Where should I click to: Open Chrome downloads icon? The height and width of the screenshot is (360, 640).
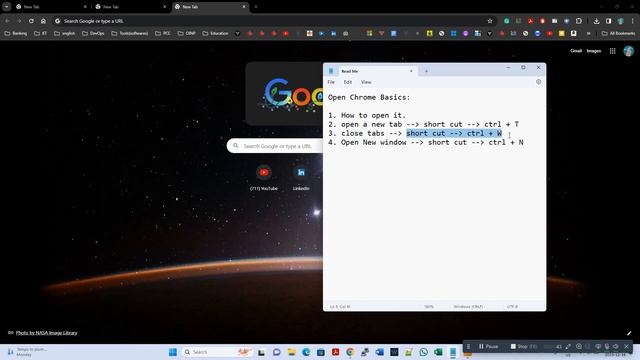coord(596,21)
